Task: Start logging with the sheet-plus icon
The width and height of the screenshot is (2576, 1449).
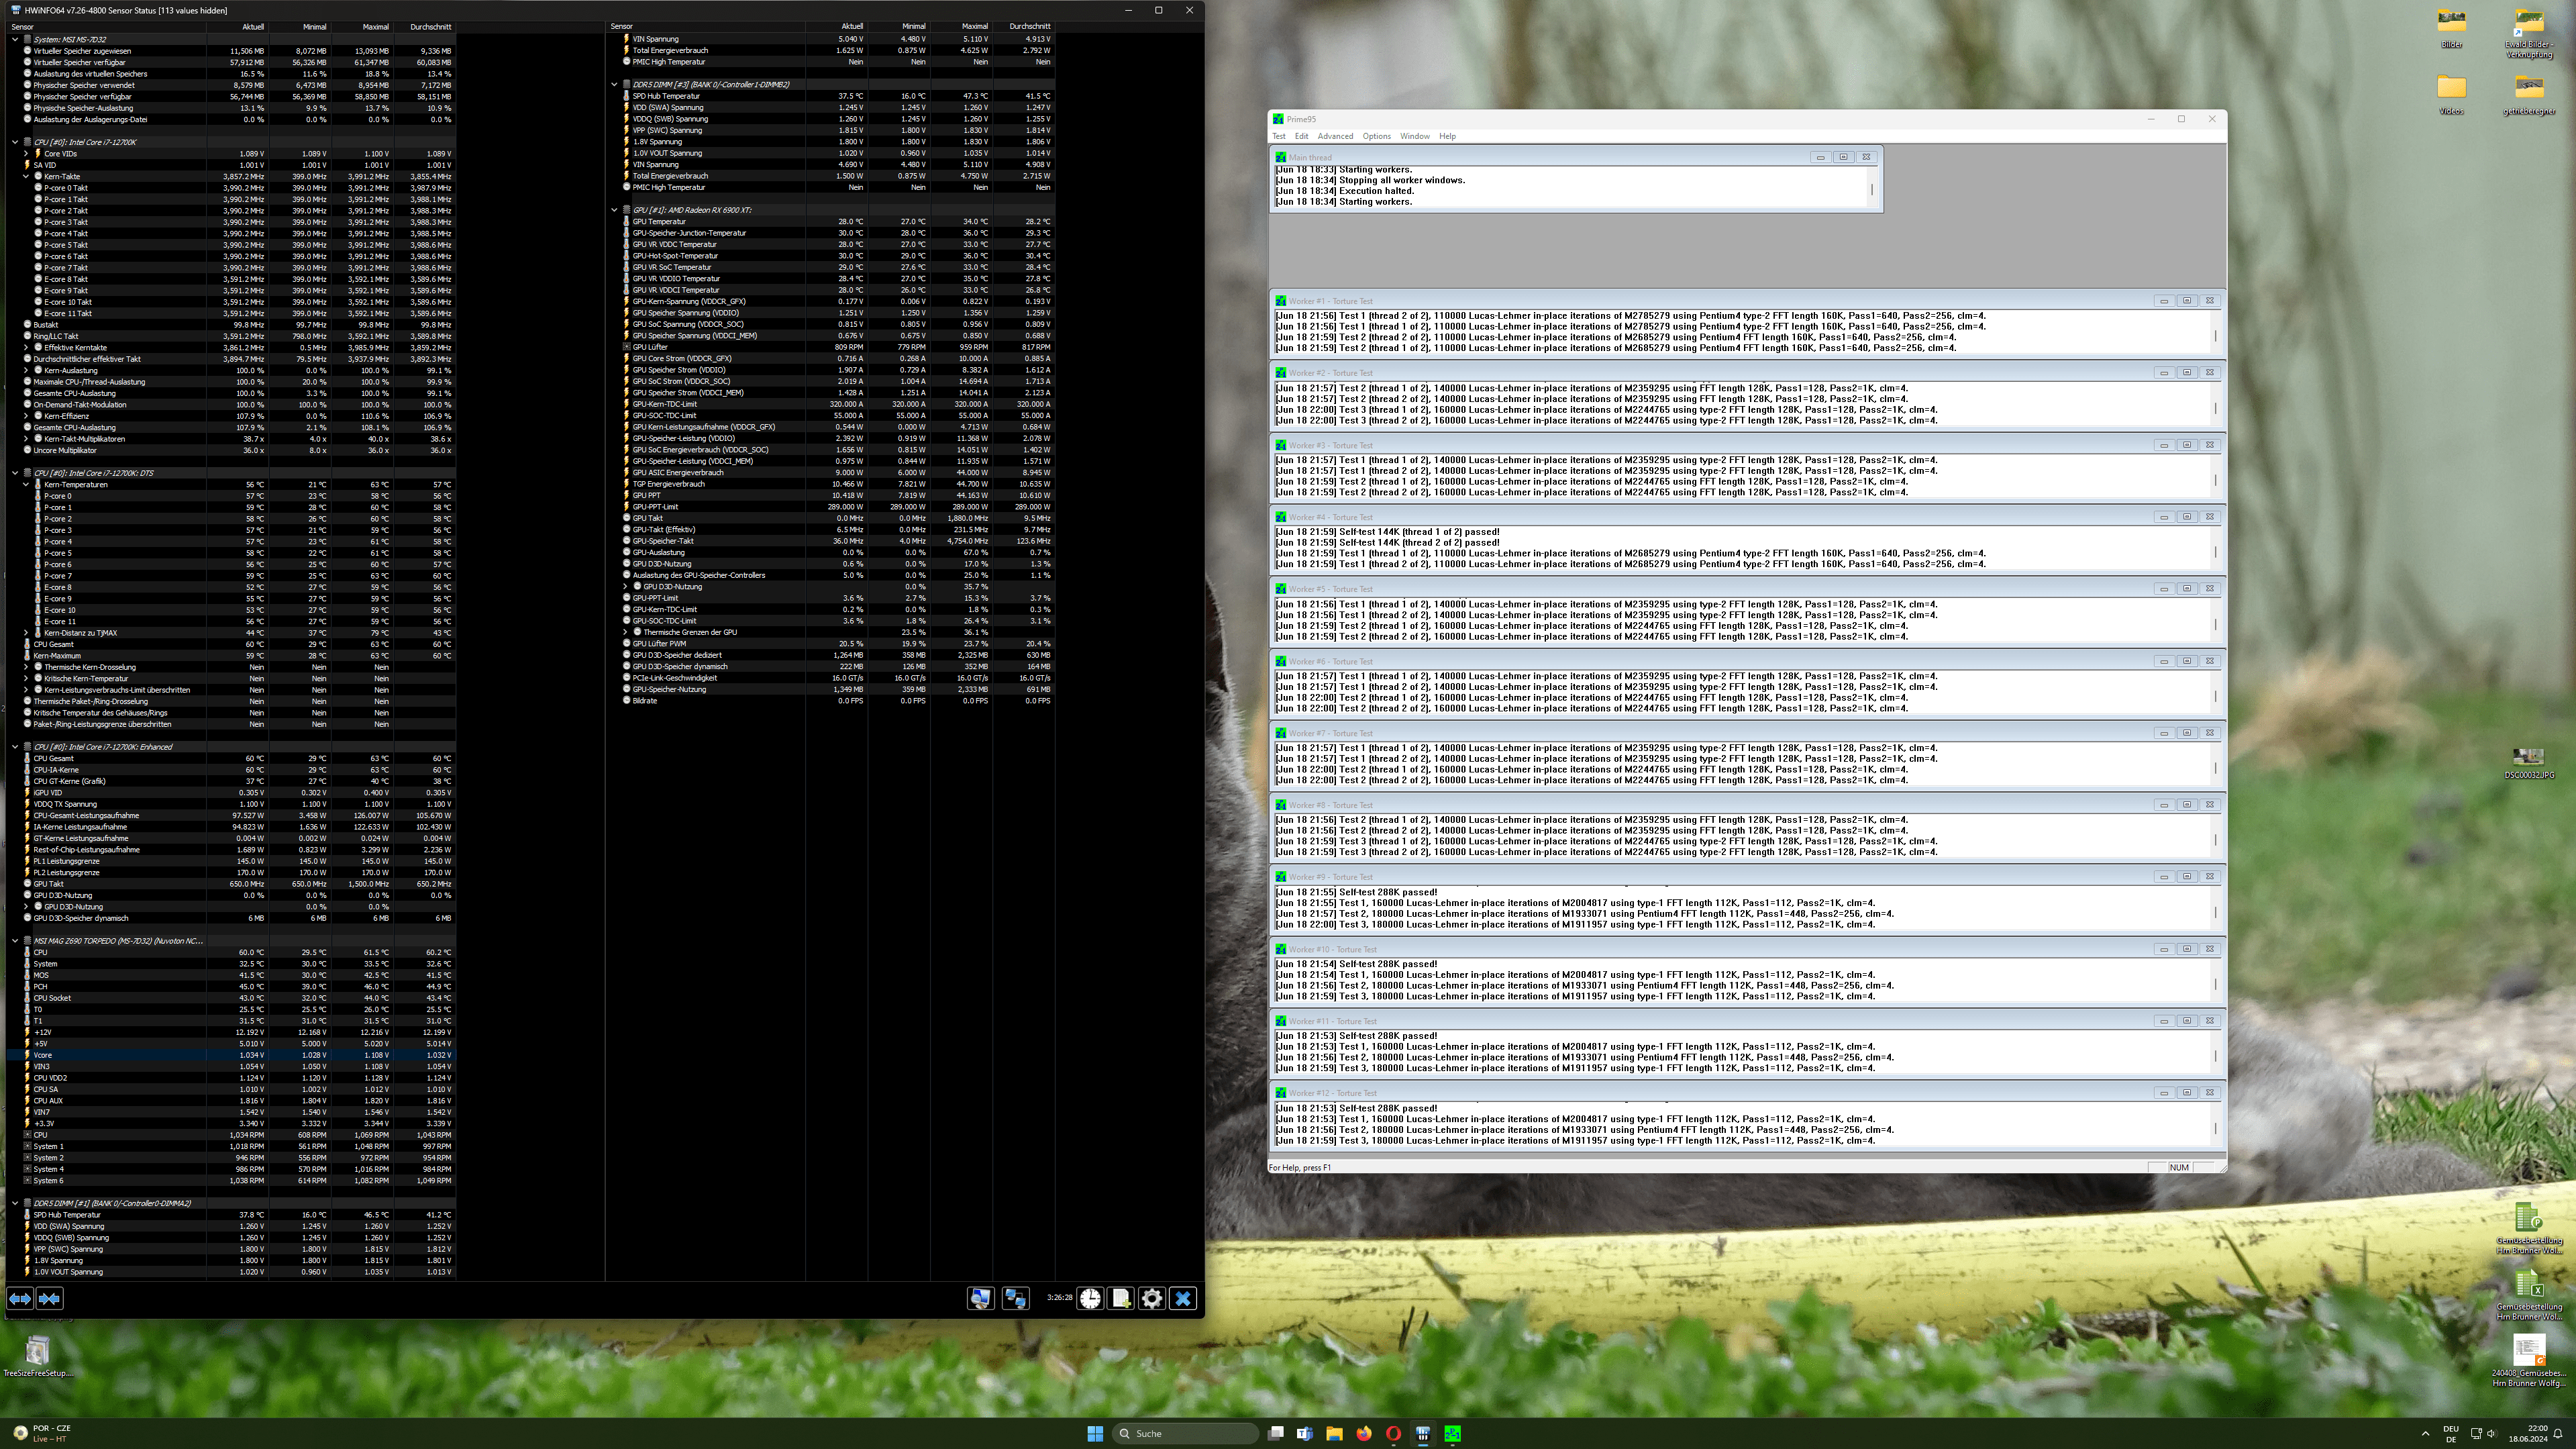Action: [1121, 1298]
